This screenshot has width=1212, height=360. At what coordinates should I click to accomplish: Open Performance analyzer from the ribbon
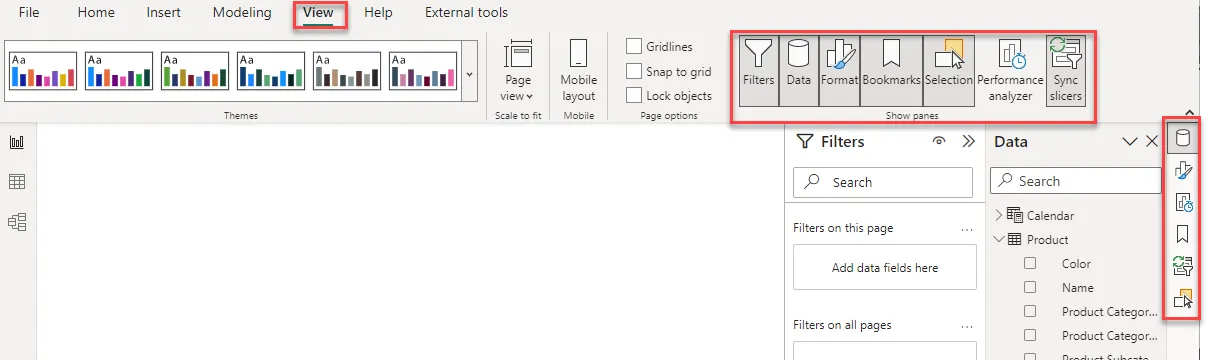[1010, 70]
